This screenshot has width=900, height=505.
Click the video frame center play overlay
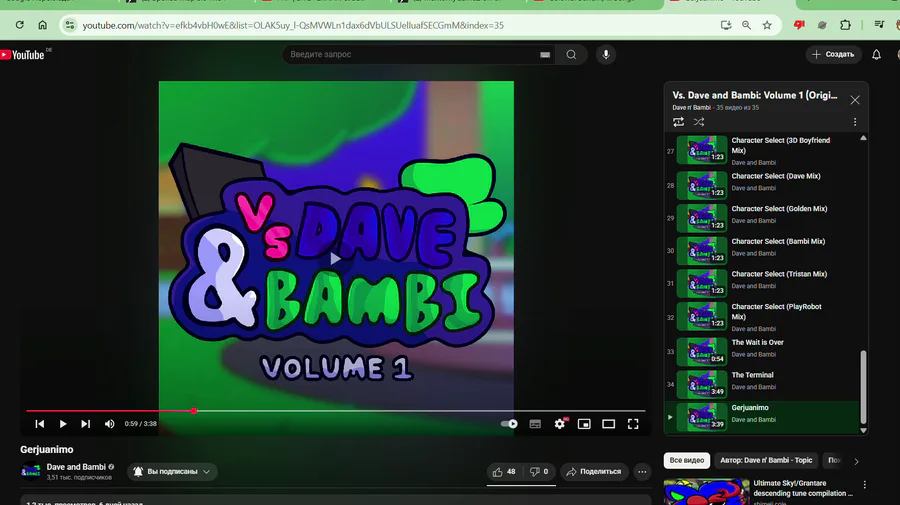(x=336, y=259)
